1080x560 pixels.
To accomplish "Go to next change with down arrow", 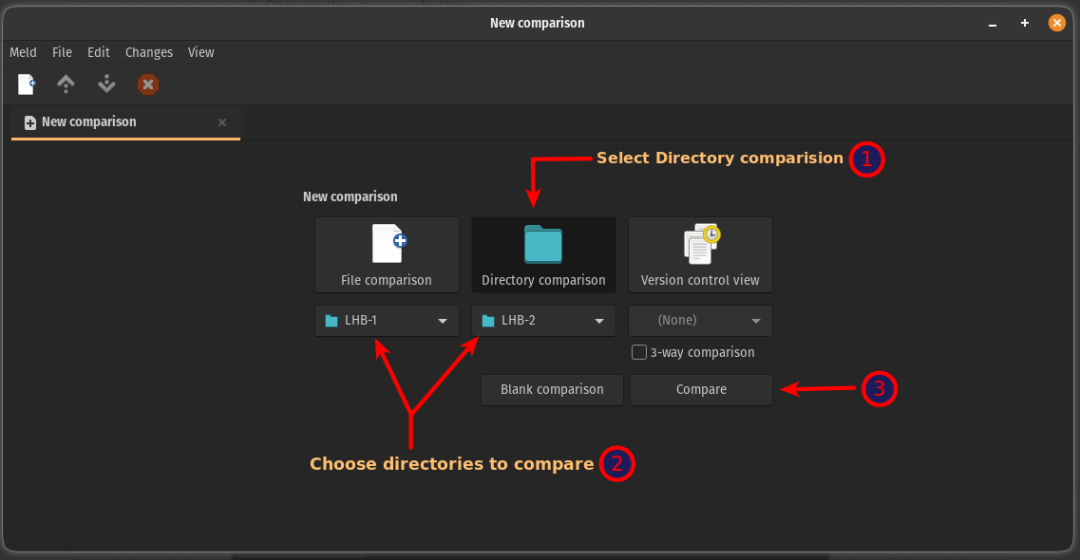I will click(106, 84).
